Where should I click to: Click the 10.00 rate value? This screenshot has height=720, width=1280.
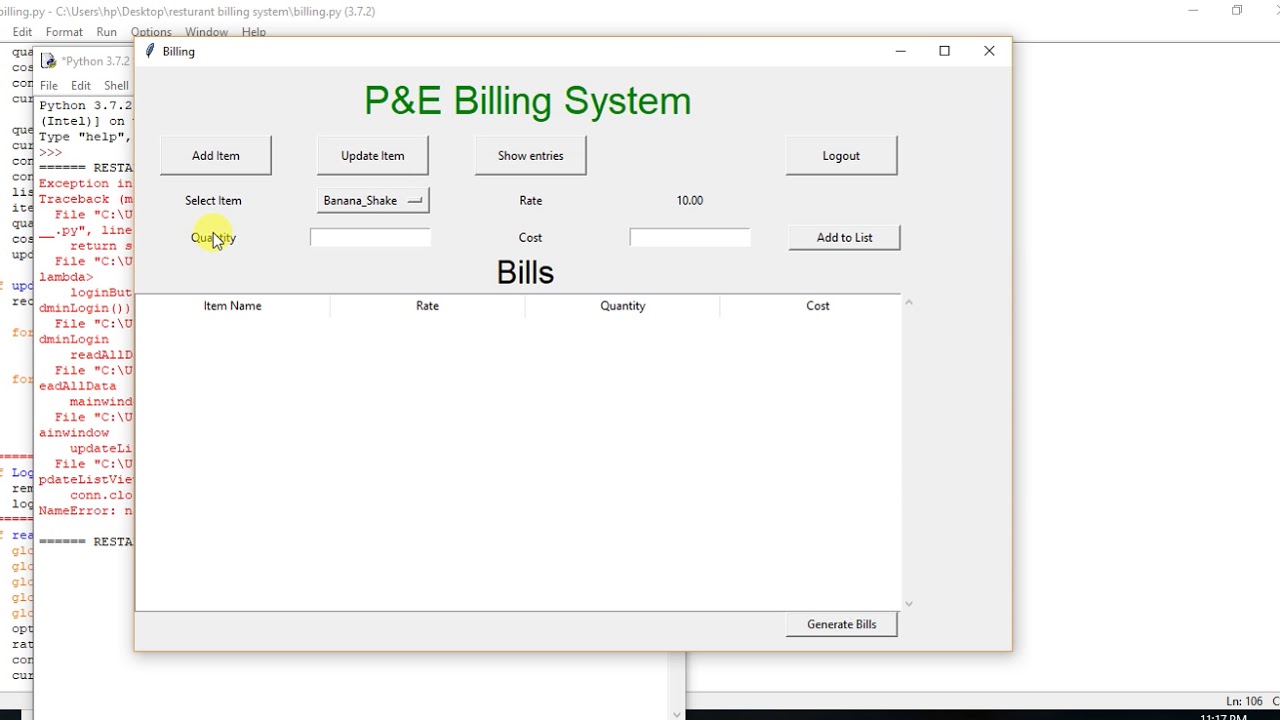[689, 201]
